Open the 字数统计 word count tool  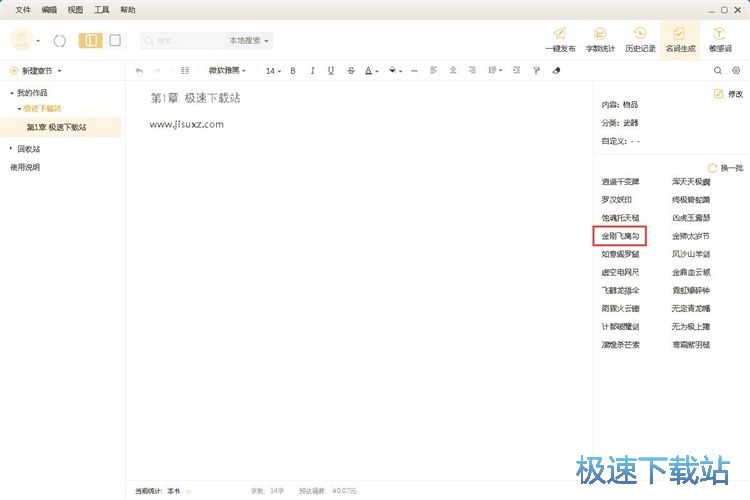(x=600, y=40)
